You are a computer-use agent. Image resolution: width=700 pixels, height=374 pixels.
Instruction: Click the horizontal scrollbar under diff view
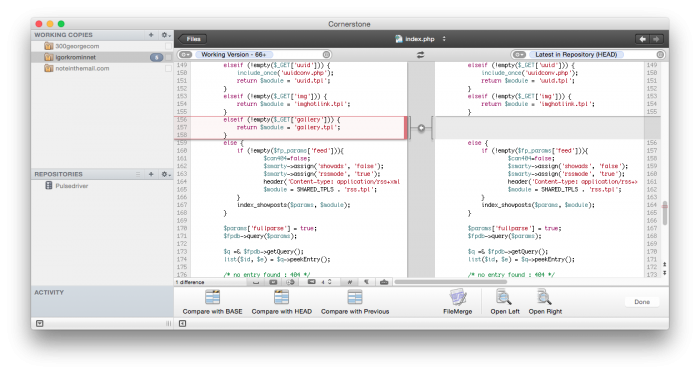click(451, 282)
